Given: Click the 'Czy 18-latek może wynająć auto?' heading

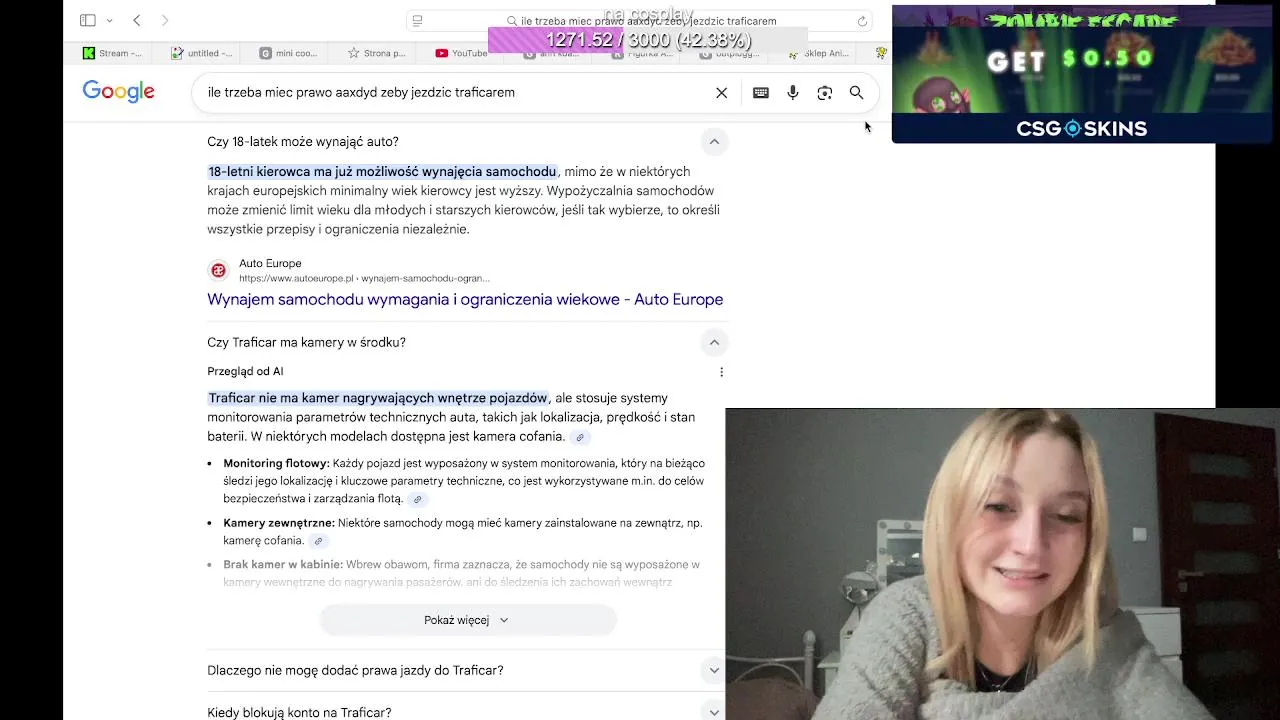Looking at the screenshot, I should pyautogui.click(x=303, y=142).
